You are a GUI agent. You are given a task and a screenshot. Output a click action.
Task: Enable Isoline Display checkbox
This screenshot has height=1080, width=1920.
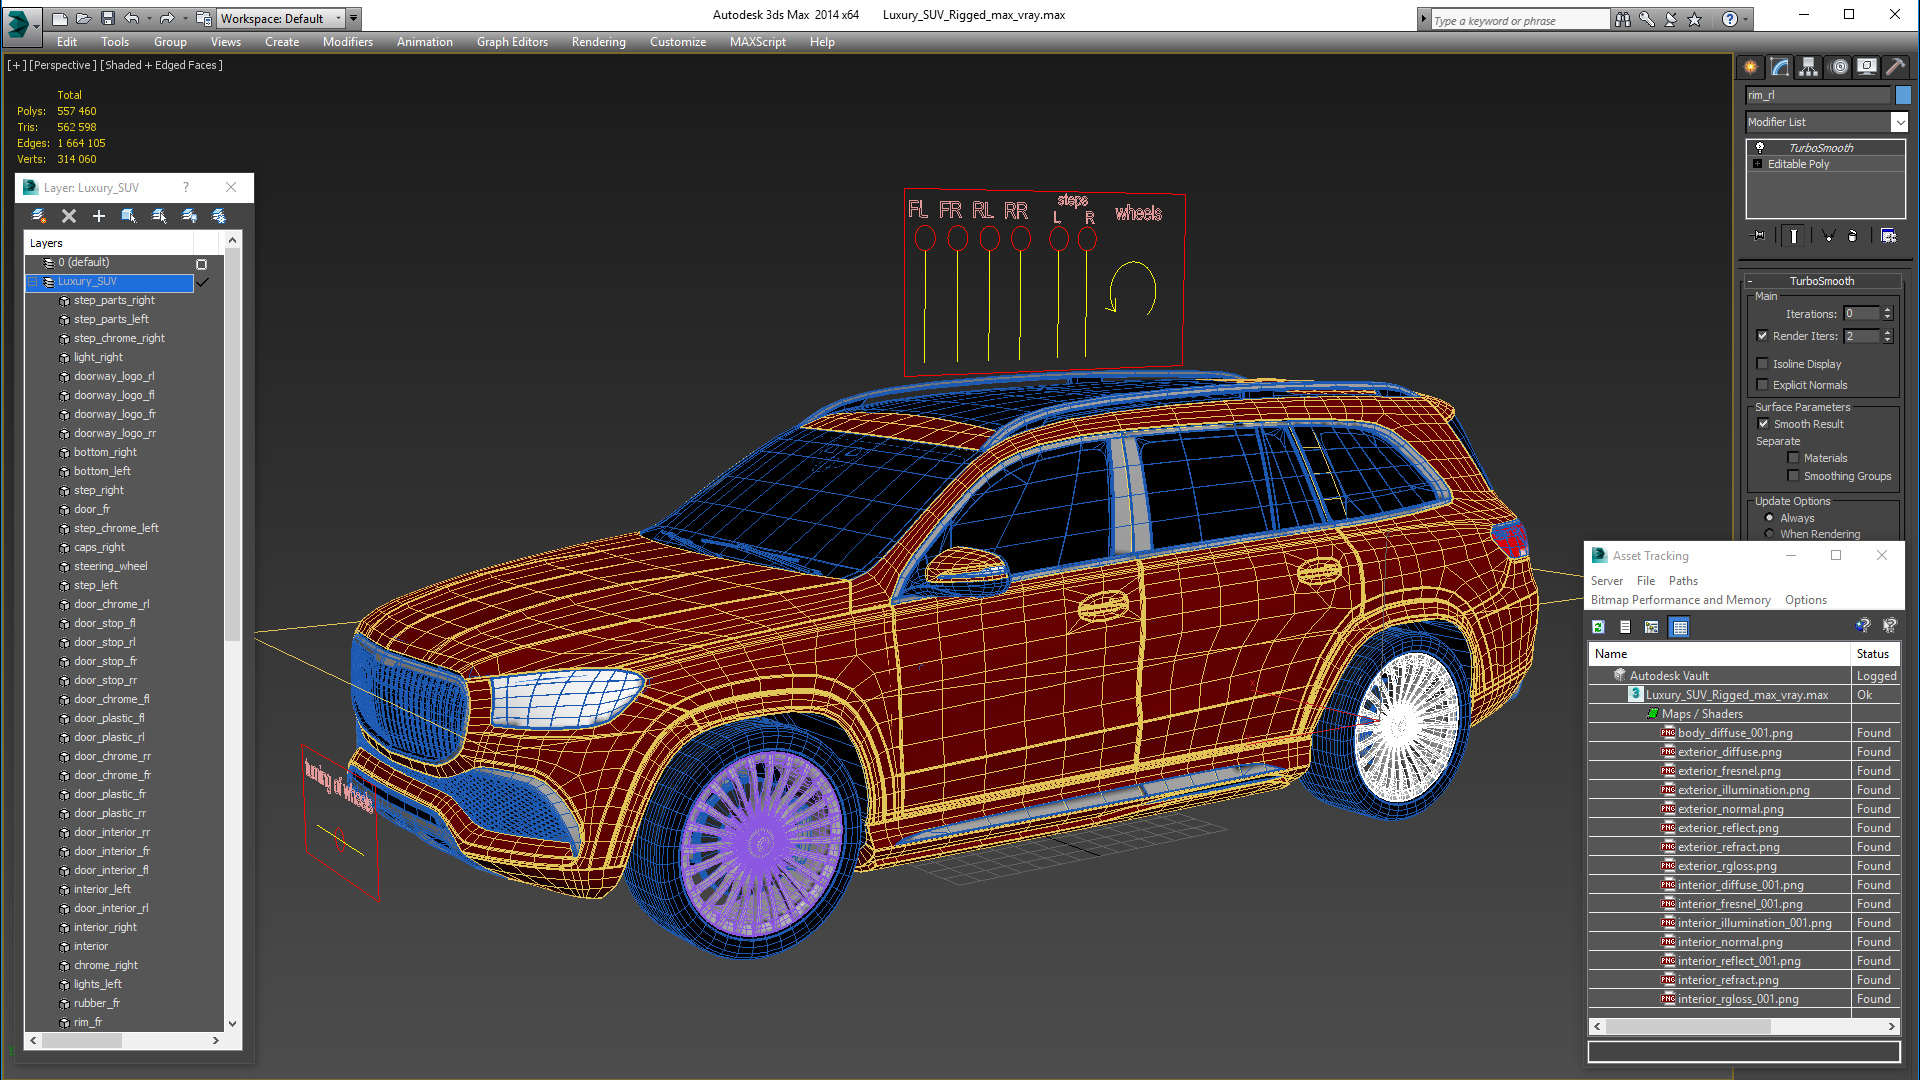click(1763, 364)
